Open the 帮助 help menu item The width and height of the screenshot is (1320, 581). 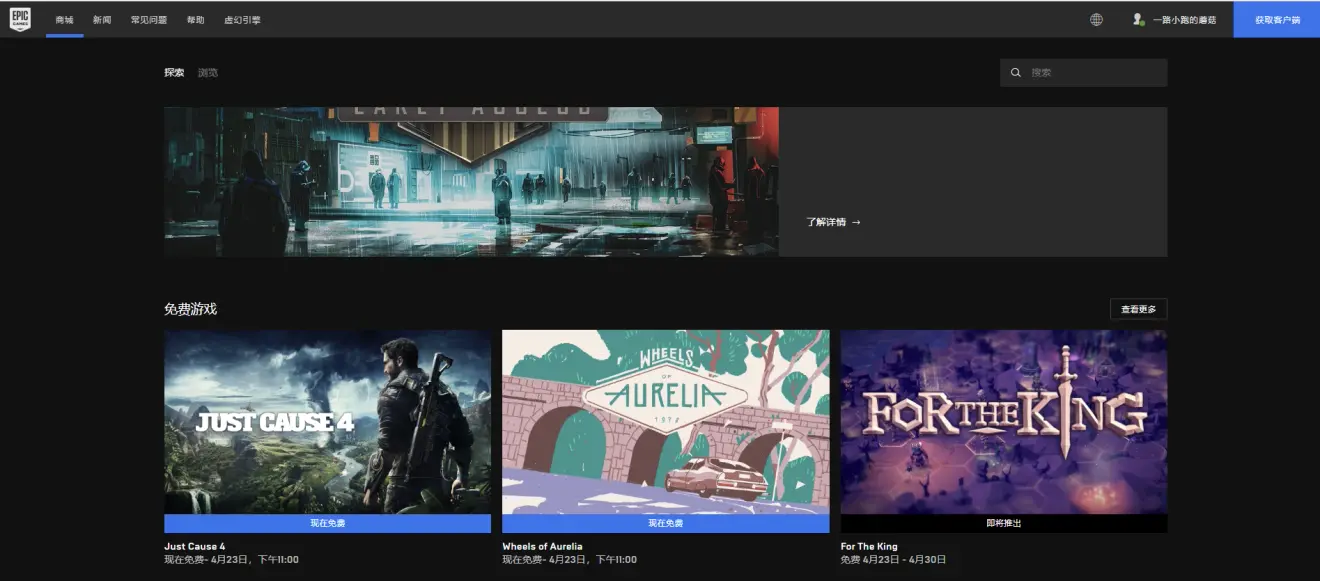[196, 20]
